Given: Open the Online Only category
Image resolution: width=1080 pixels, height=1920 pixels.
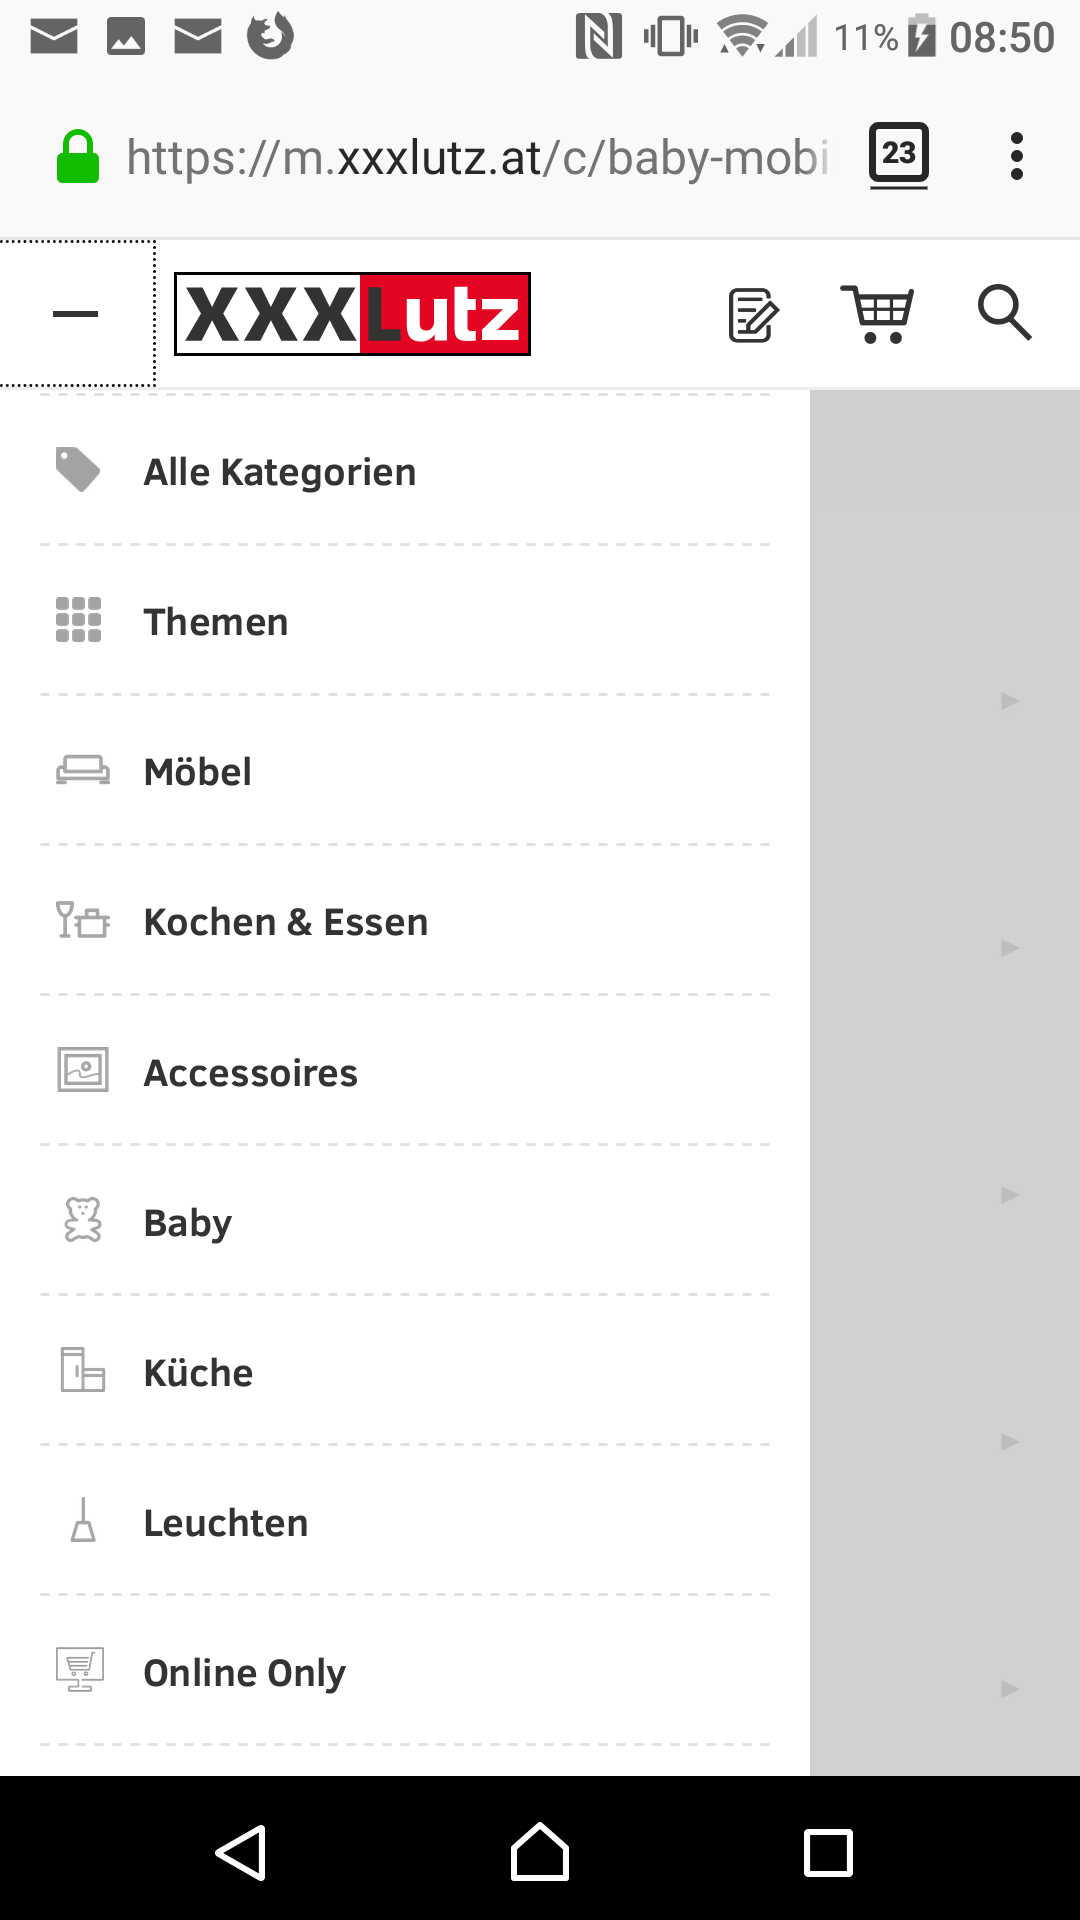Looking at the screenshot, I should [245, 1672].
